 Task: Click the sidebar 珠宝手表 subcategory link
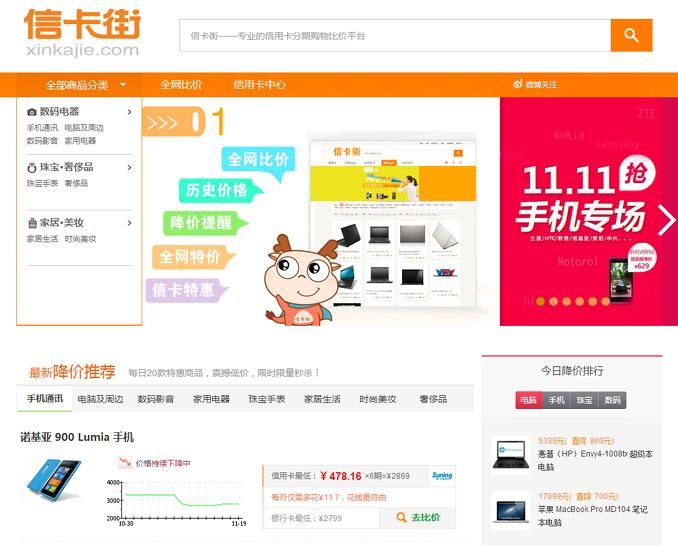pyautogui.click(x=42, y=183)
